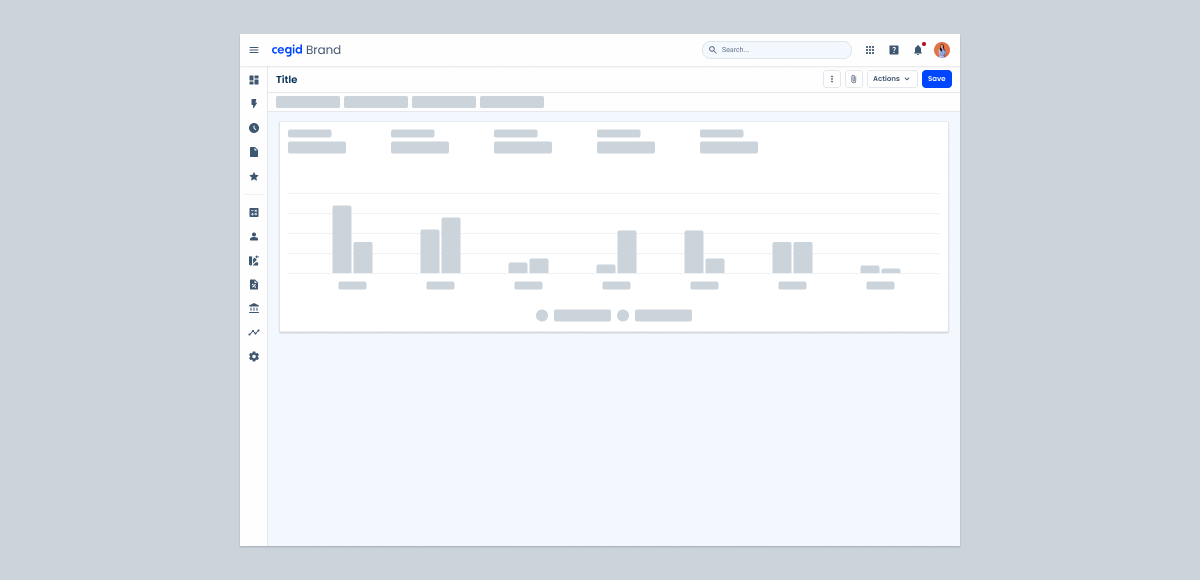Toggle the notifications bell
The width and height of the screenshot is (1200, 580).
coord(918,49)
